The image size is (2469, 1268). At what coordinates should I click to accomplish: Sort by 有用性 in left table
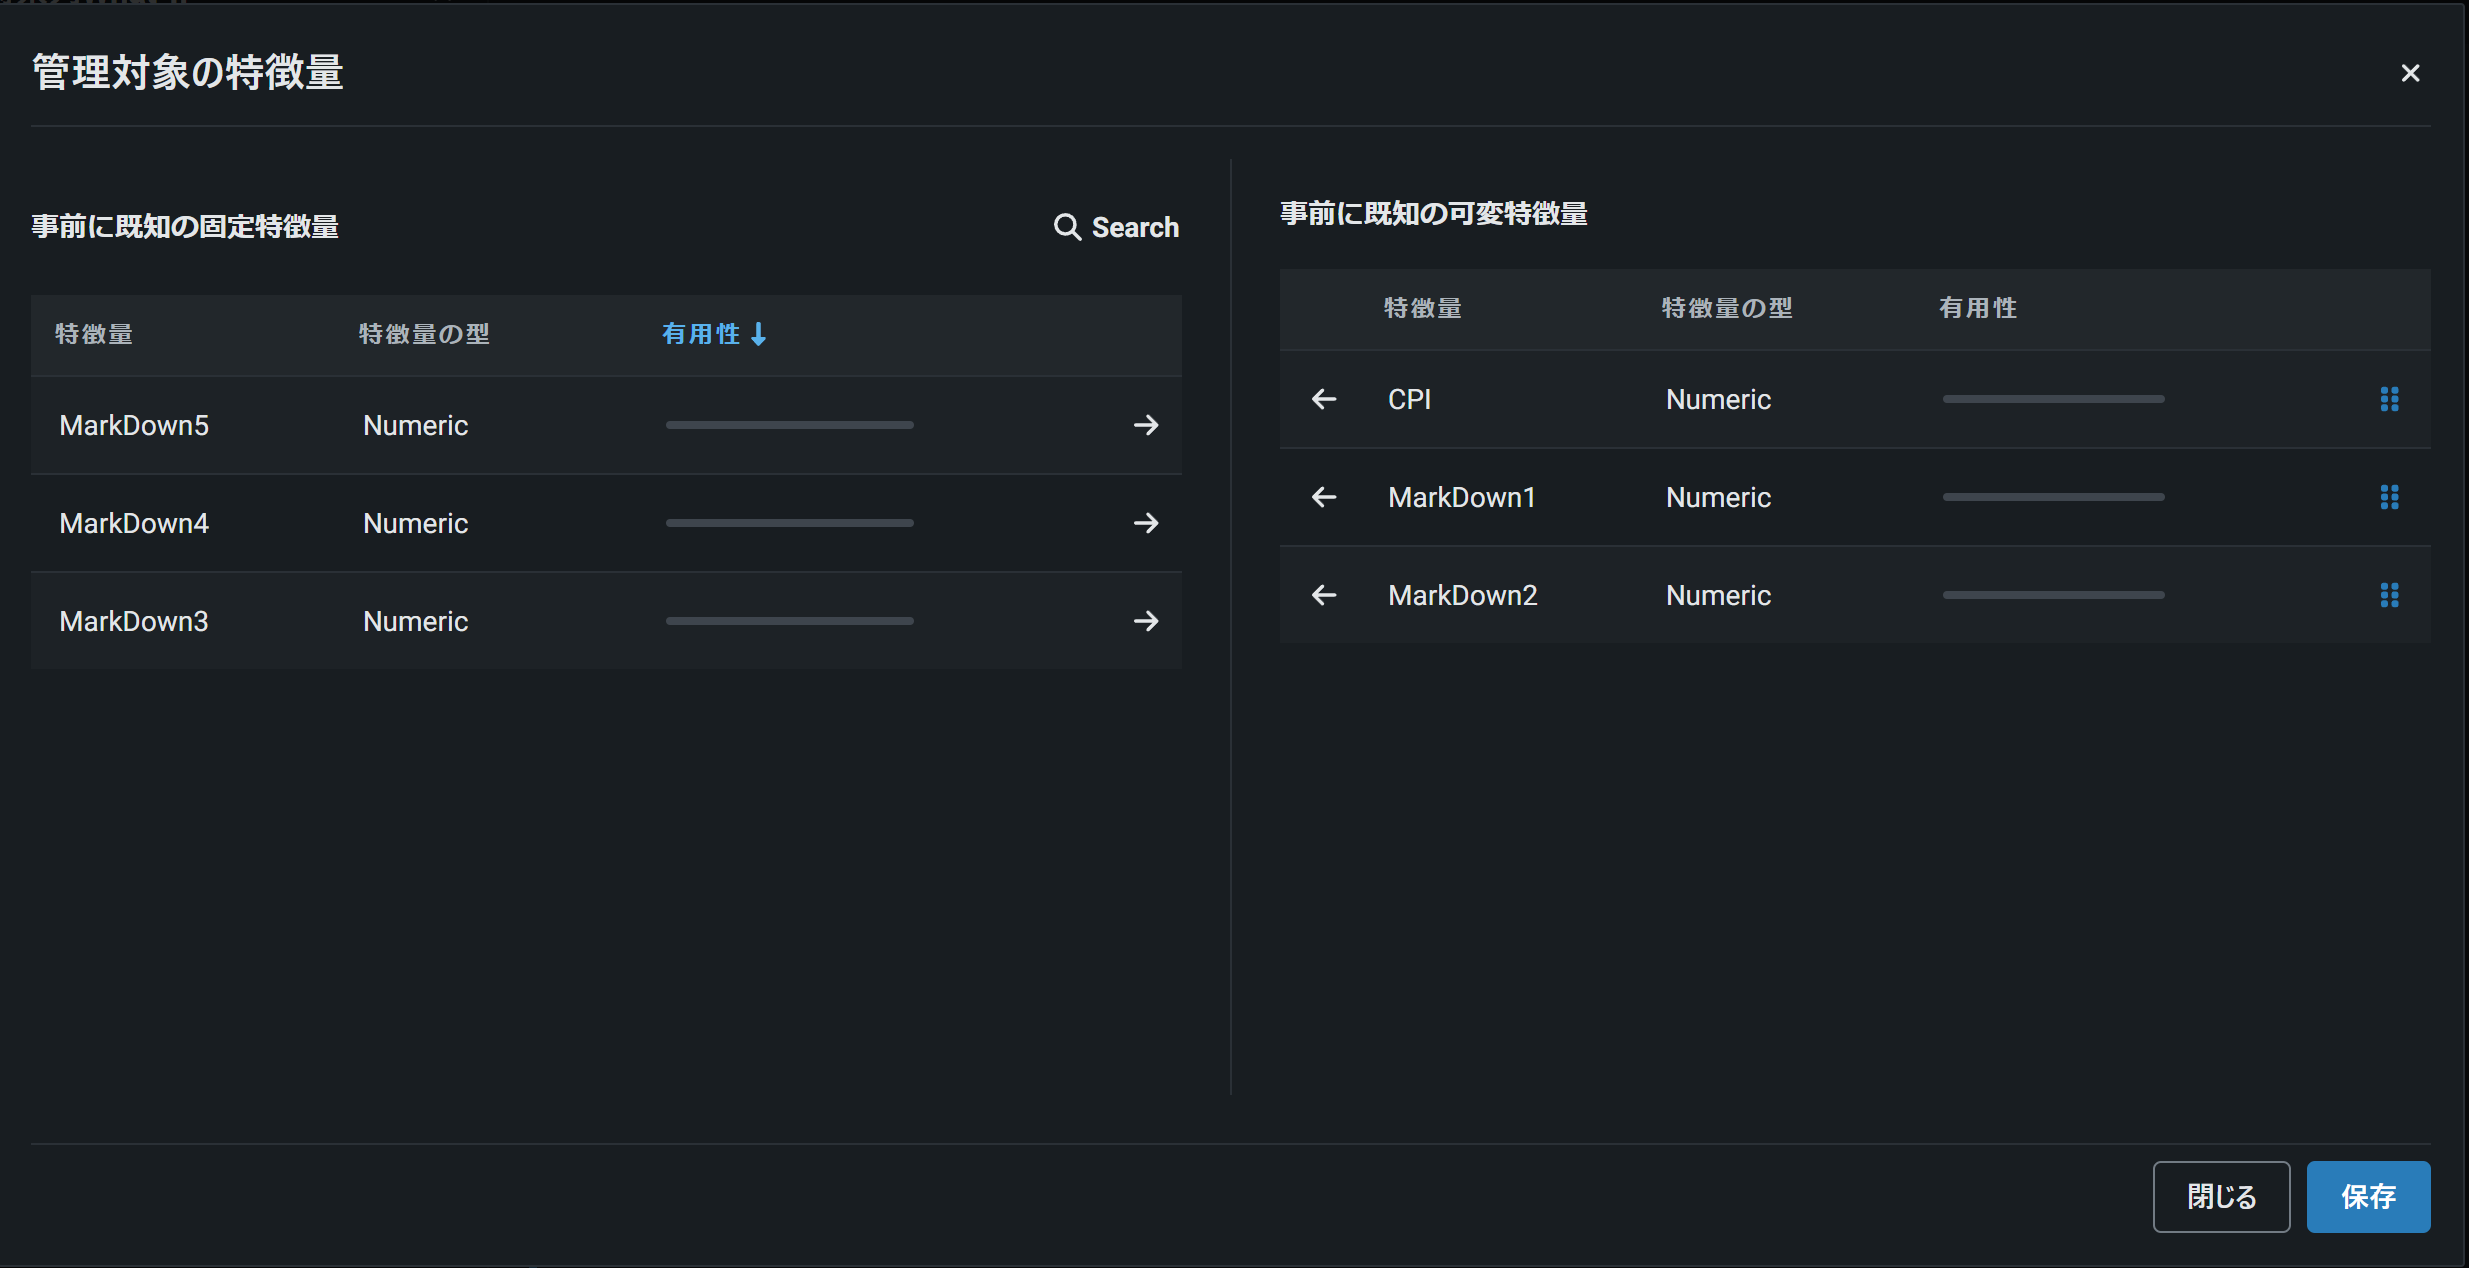tap(714, 334)
